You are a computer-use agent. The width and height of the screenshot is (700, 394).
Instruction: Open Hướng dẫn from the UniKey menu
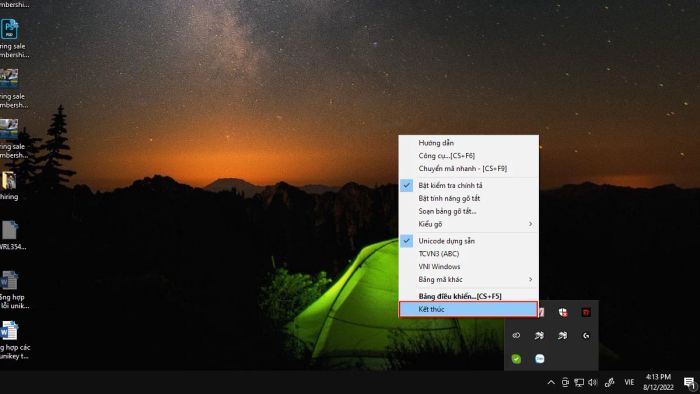tap(468, 143)
